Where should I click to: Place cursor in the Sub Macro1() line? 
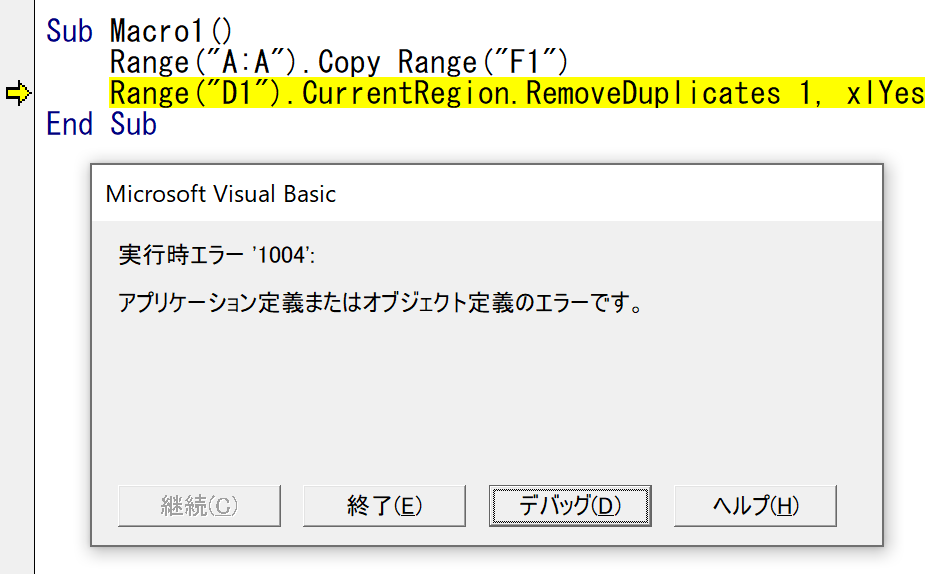[139, 31]
